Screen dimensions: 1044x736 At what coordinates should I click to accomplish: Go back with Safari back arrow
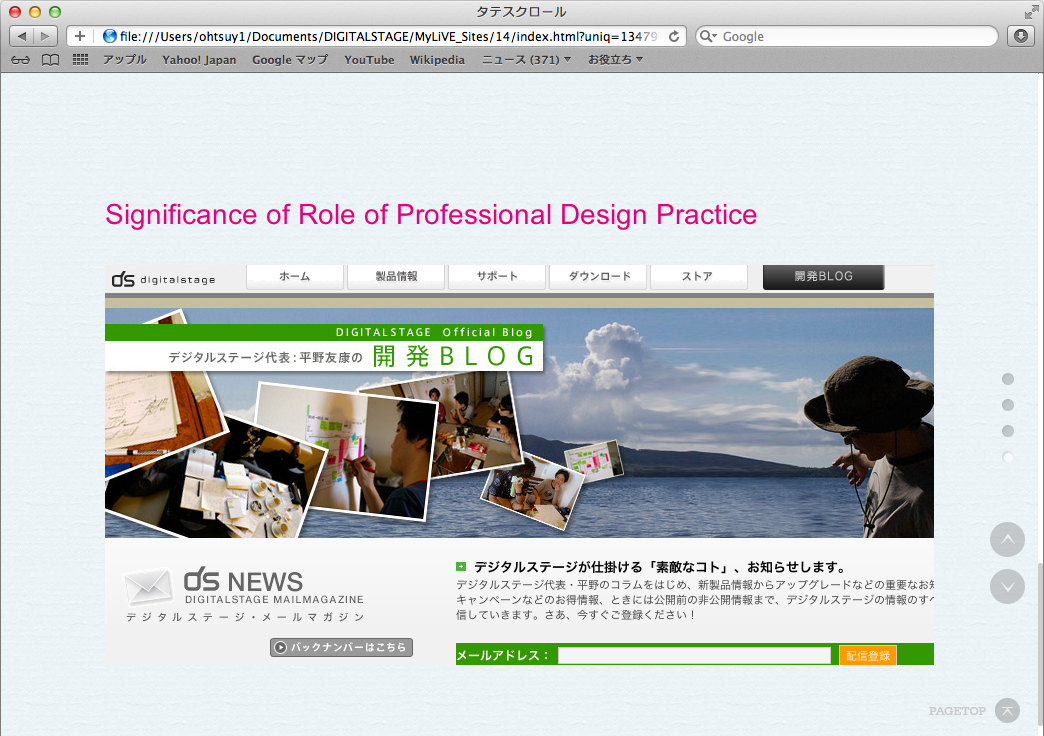click(x=22, y=36)
